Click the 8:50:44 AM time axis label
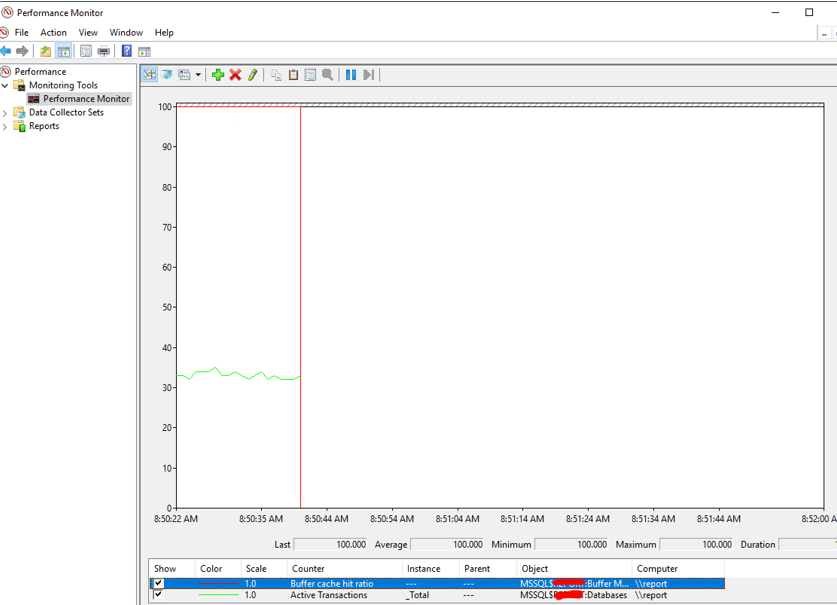 tap(326, 518)
